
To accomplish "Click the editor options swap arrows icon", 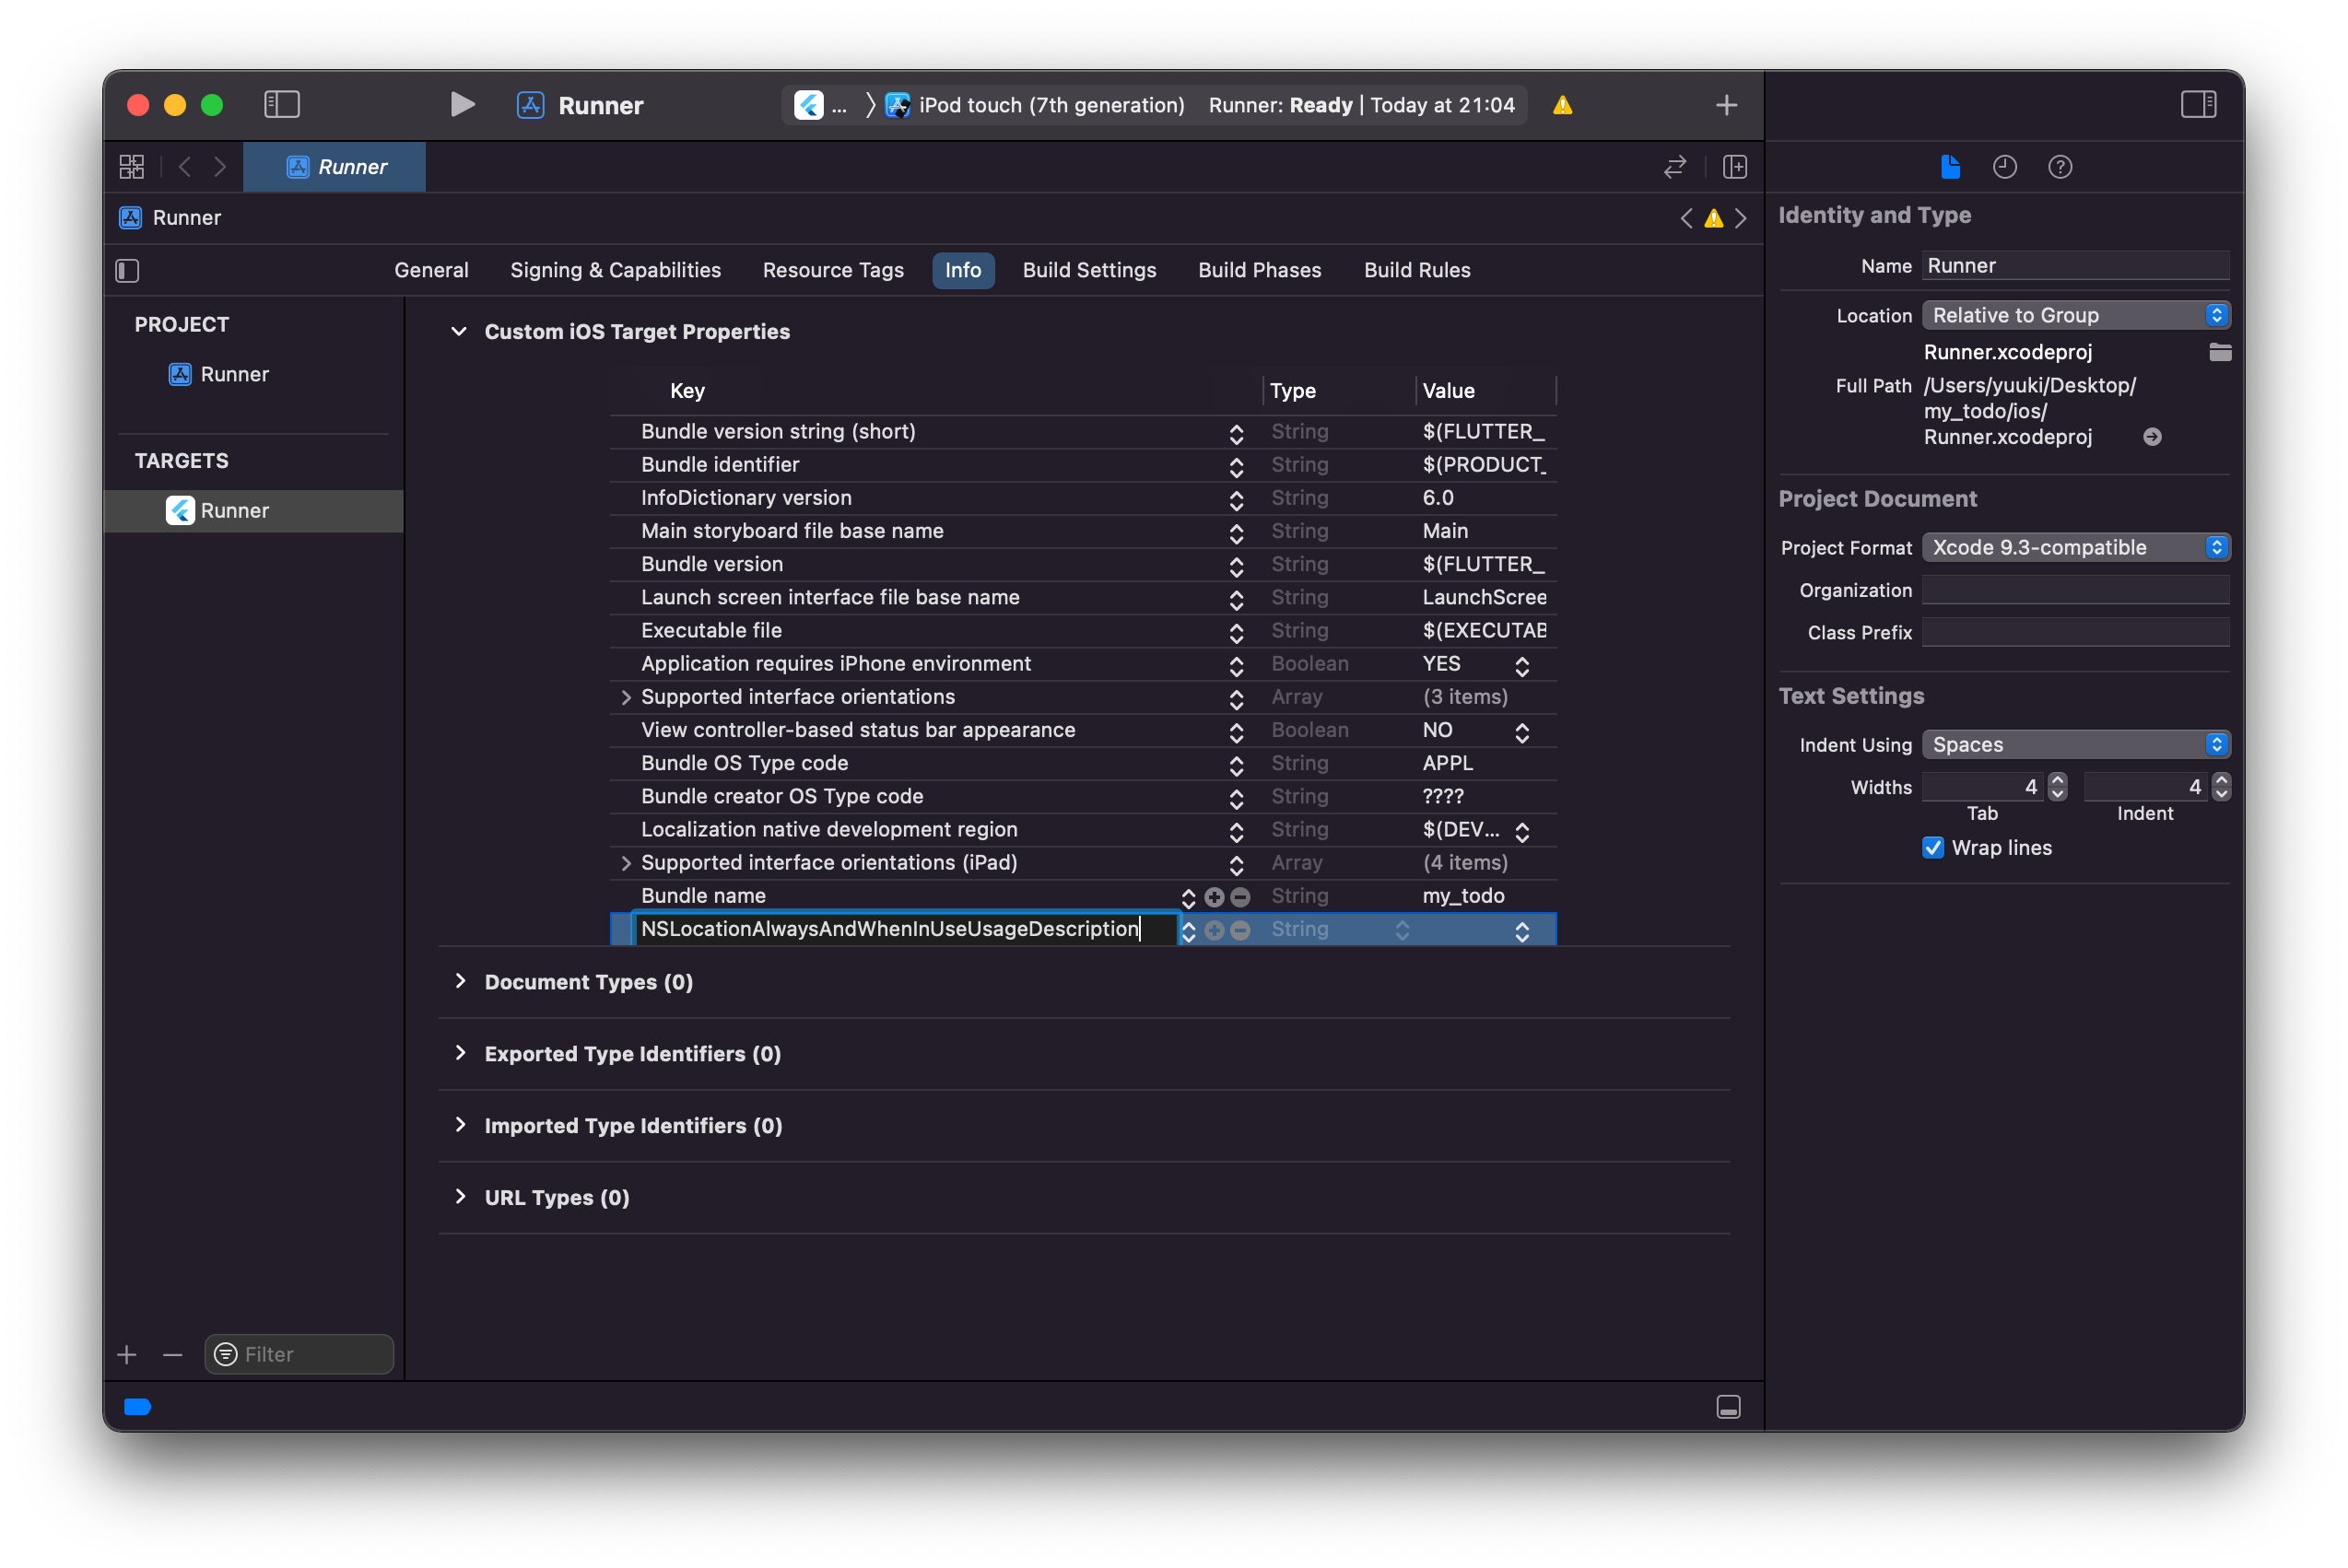I will tap(1675, 167).
